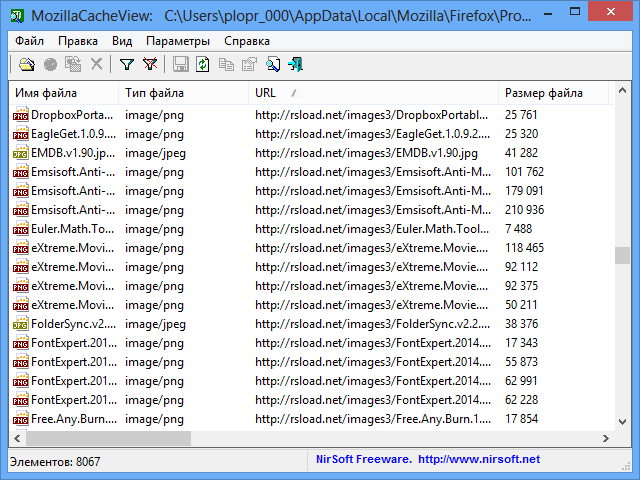Click the clear filter icon with red X
Image resolution: width=640 pixels, height=480 pixels.
(x=150, y=65)
